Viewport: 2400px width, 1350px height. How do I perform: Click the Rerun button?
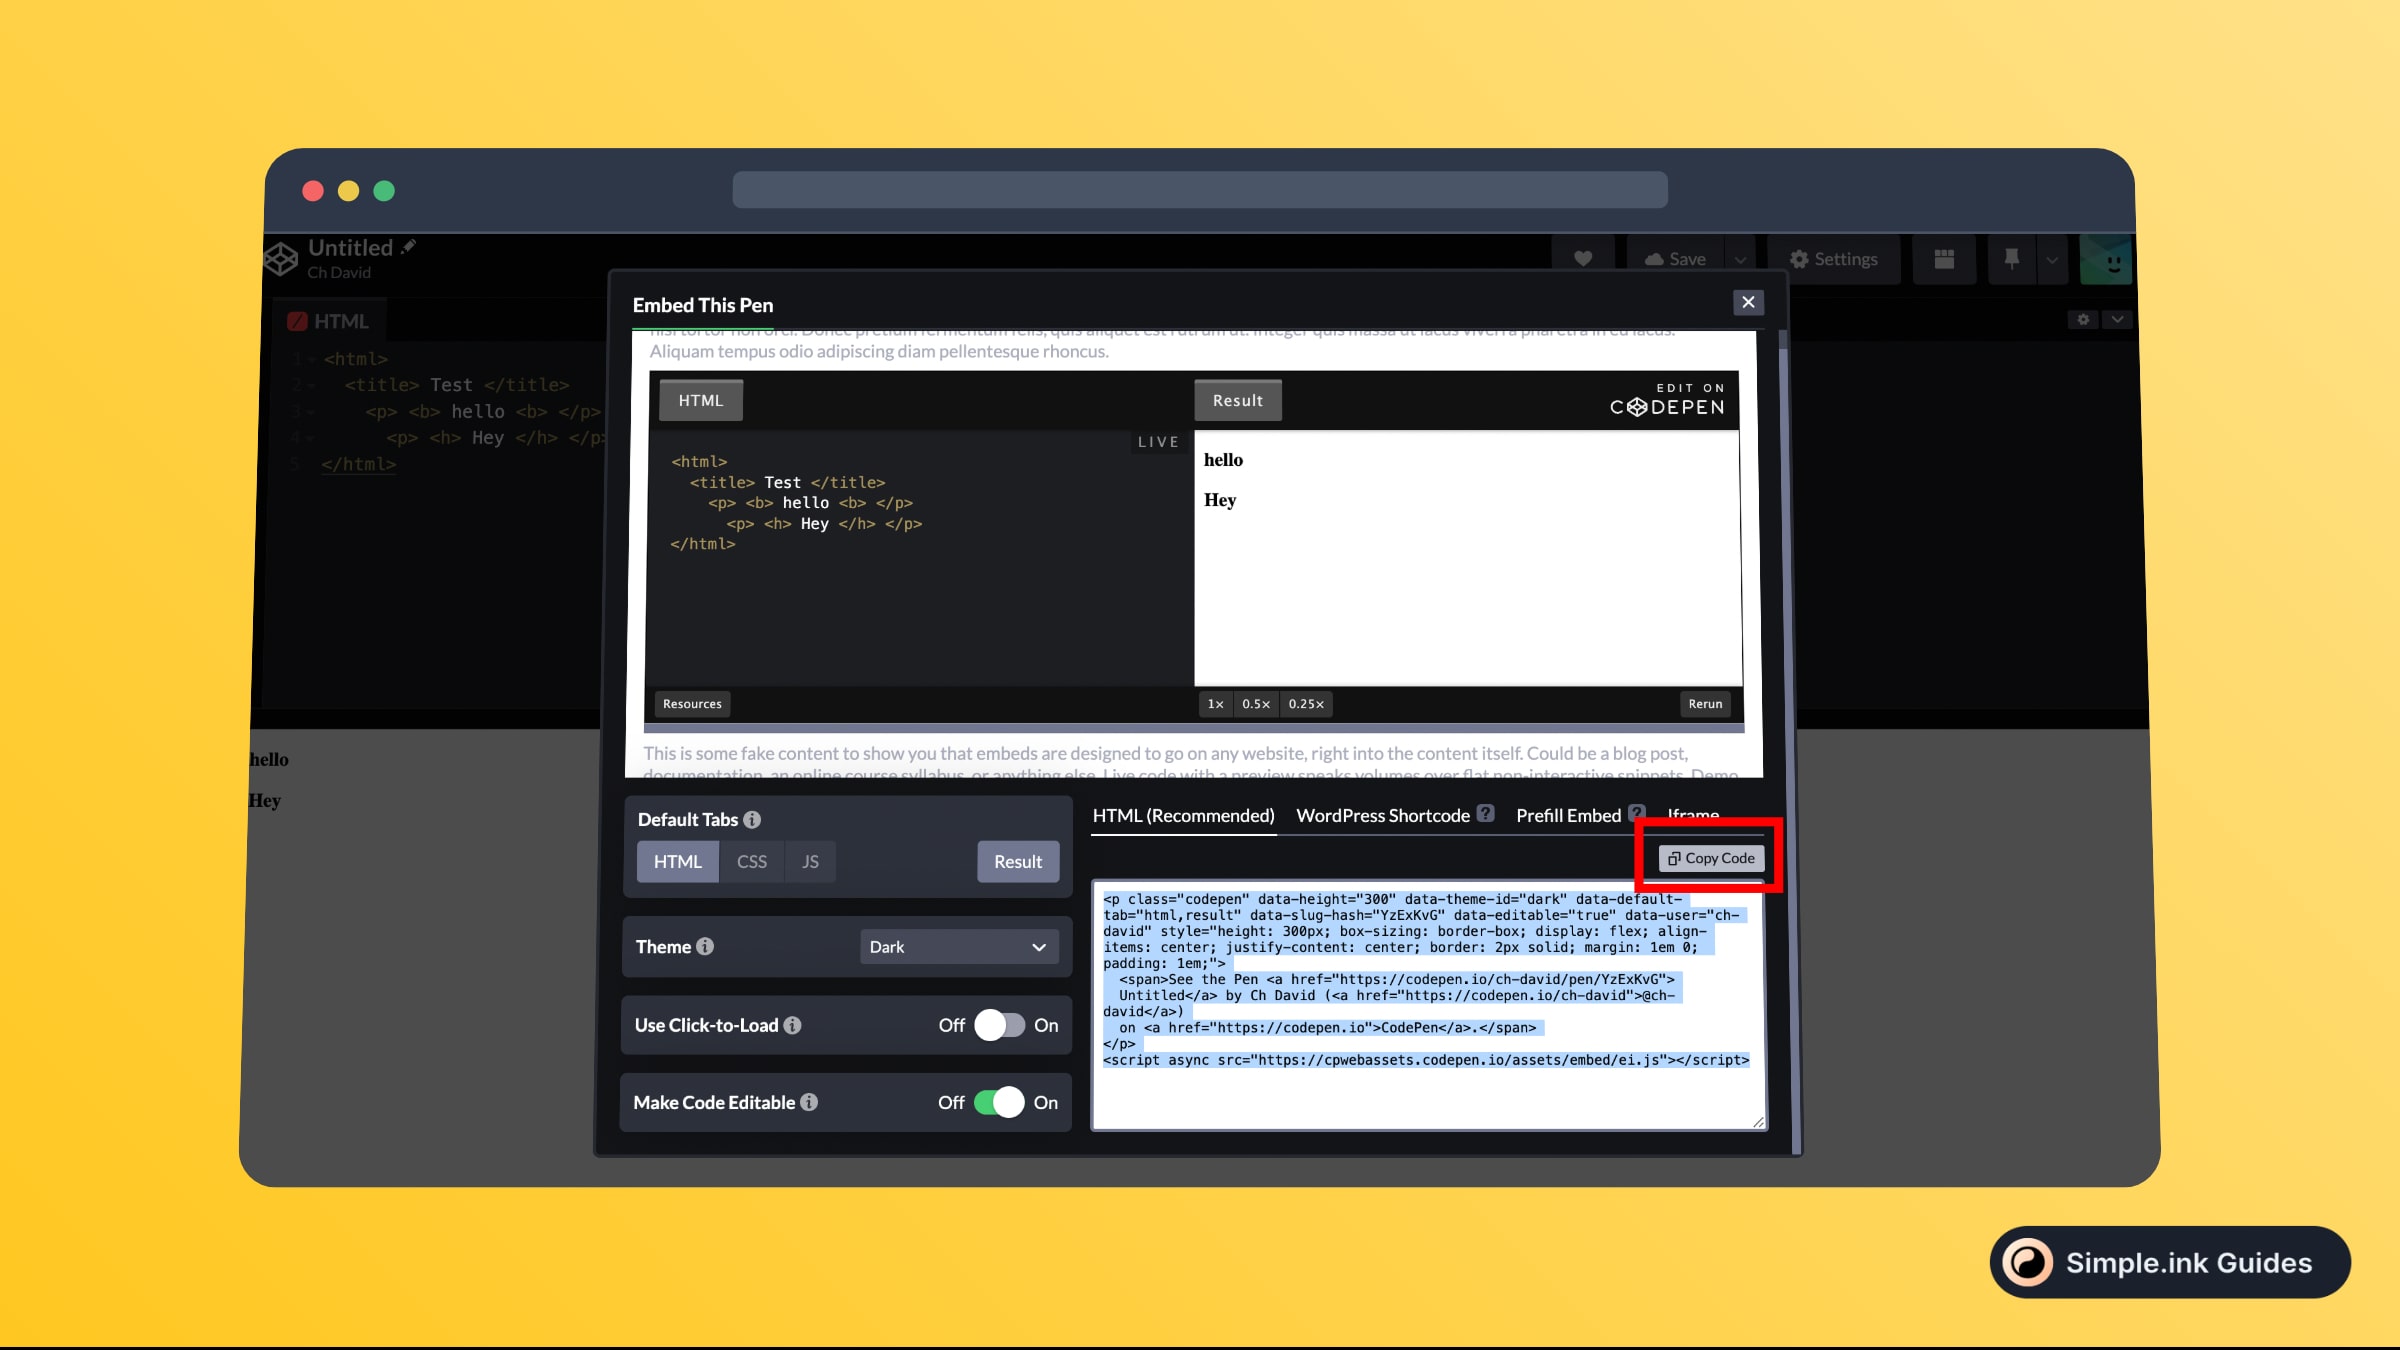[1705, 704]
